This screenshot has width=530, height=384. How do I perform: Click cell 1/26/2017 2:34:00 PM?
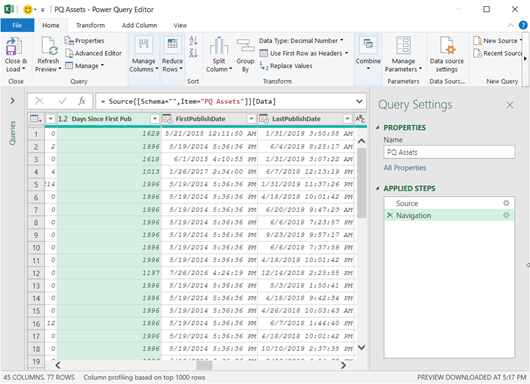[210, 171]
